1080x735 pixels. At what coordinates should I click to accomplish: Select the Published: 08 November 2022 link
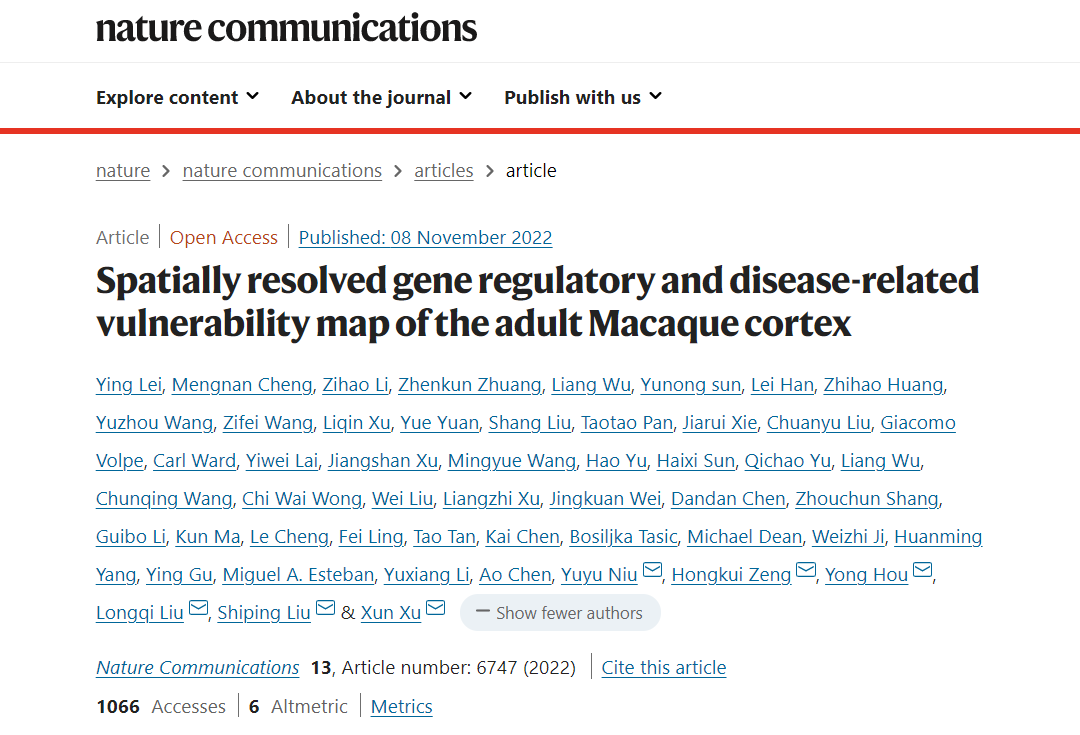tap(425, 238)
